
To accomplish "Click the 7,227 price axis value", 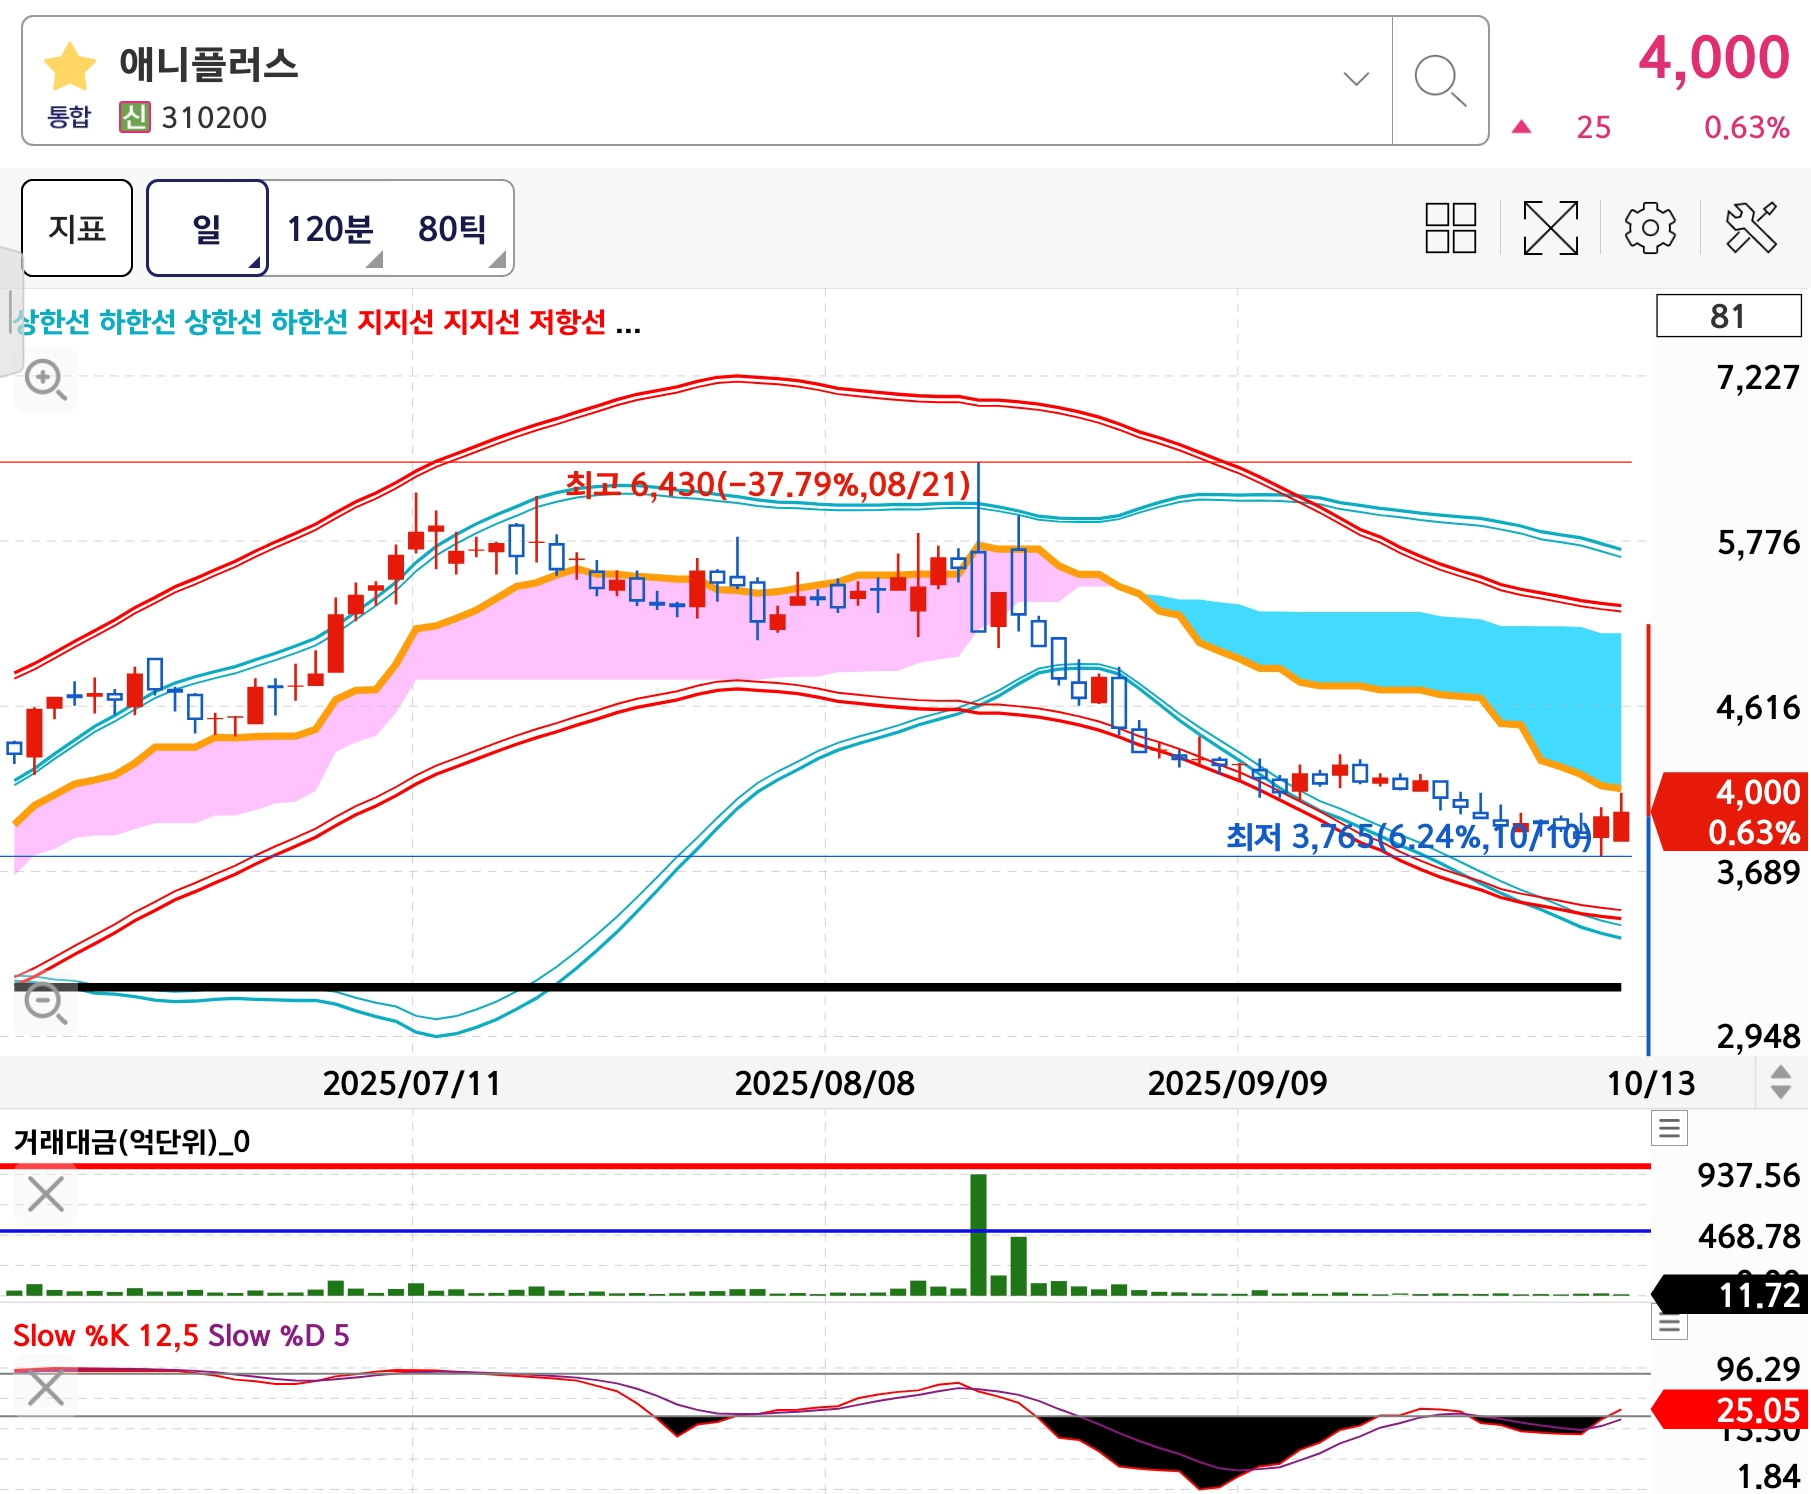I will [x=1758, y=378].
